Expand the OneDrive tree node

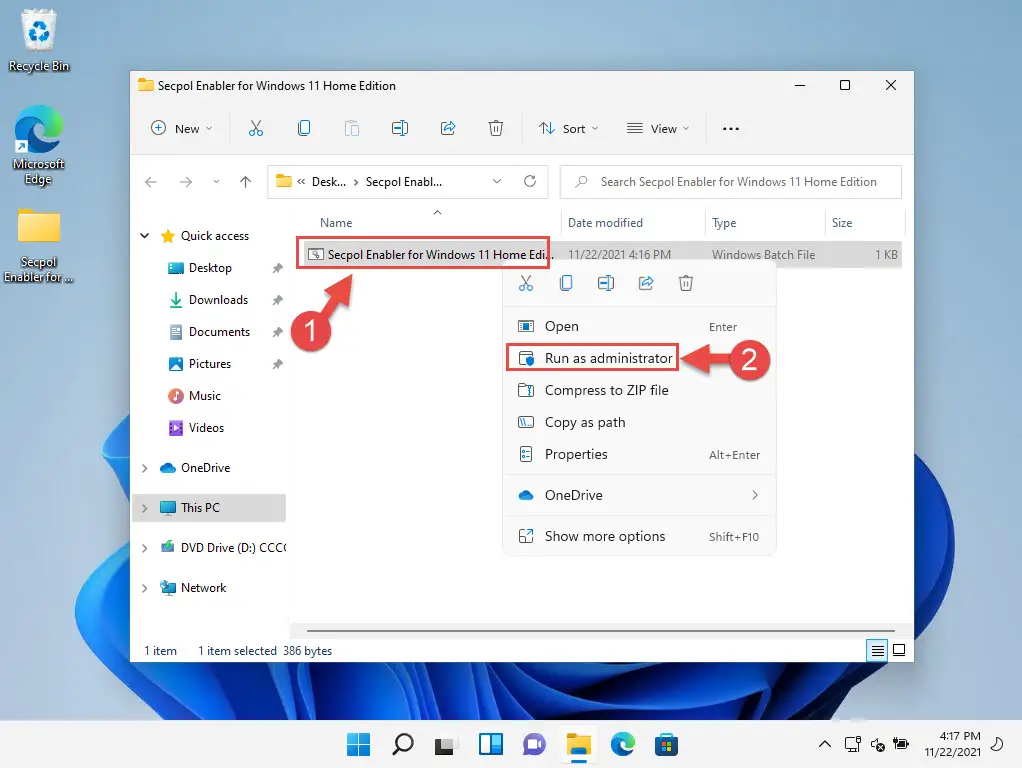pyautogui.click(x=145, y=468)
